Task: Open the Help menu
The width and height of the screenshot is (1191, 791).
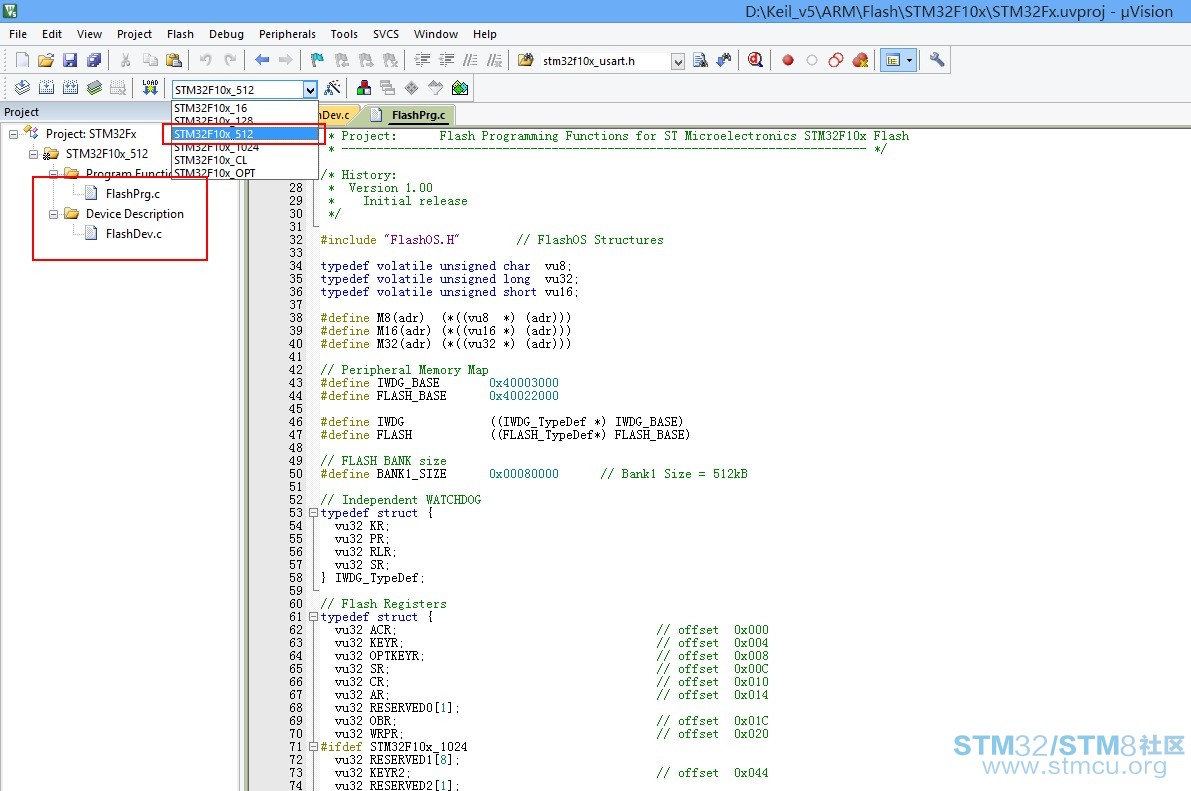Action: 485,34
